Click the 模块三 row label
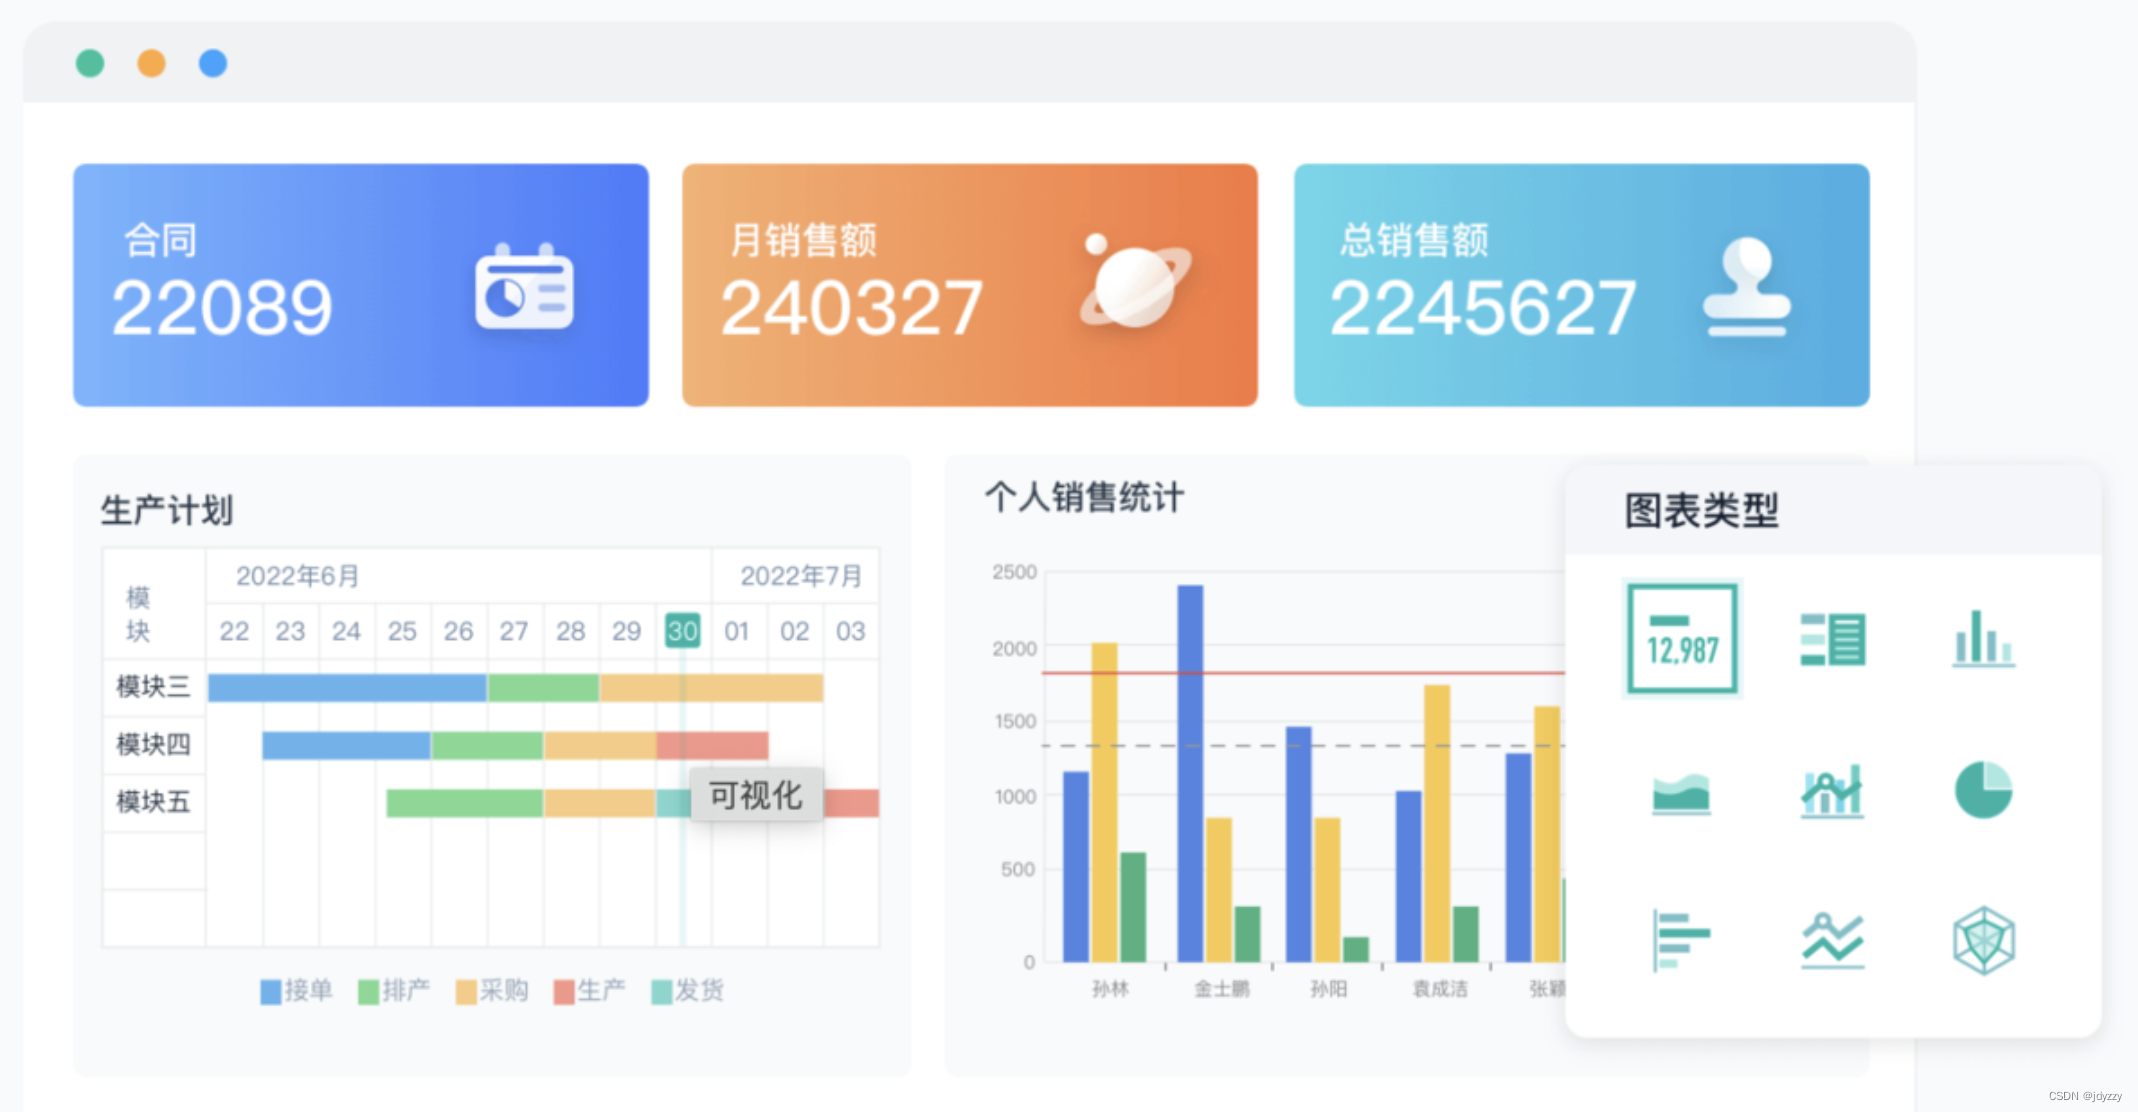 [153, 687]
